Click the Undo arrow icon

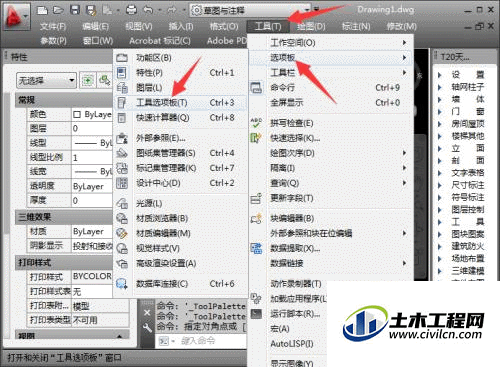(148, 11)
